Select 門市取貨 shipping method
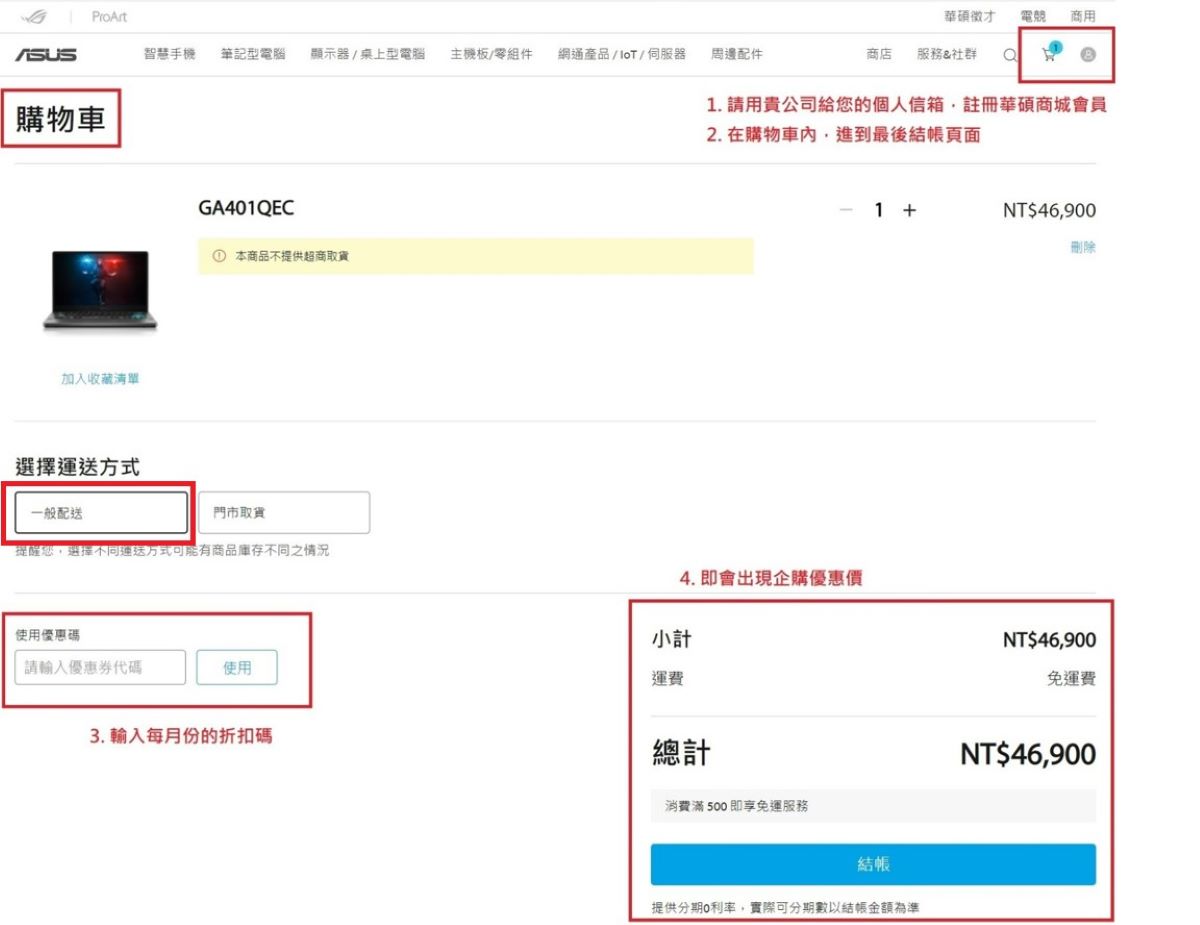Image resolution: width=1200 pixels, height=925 pixels. click(x=284, y=513)
